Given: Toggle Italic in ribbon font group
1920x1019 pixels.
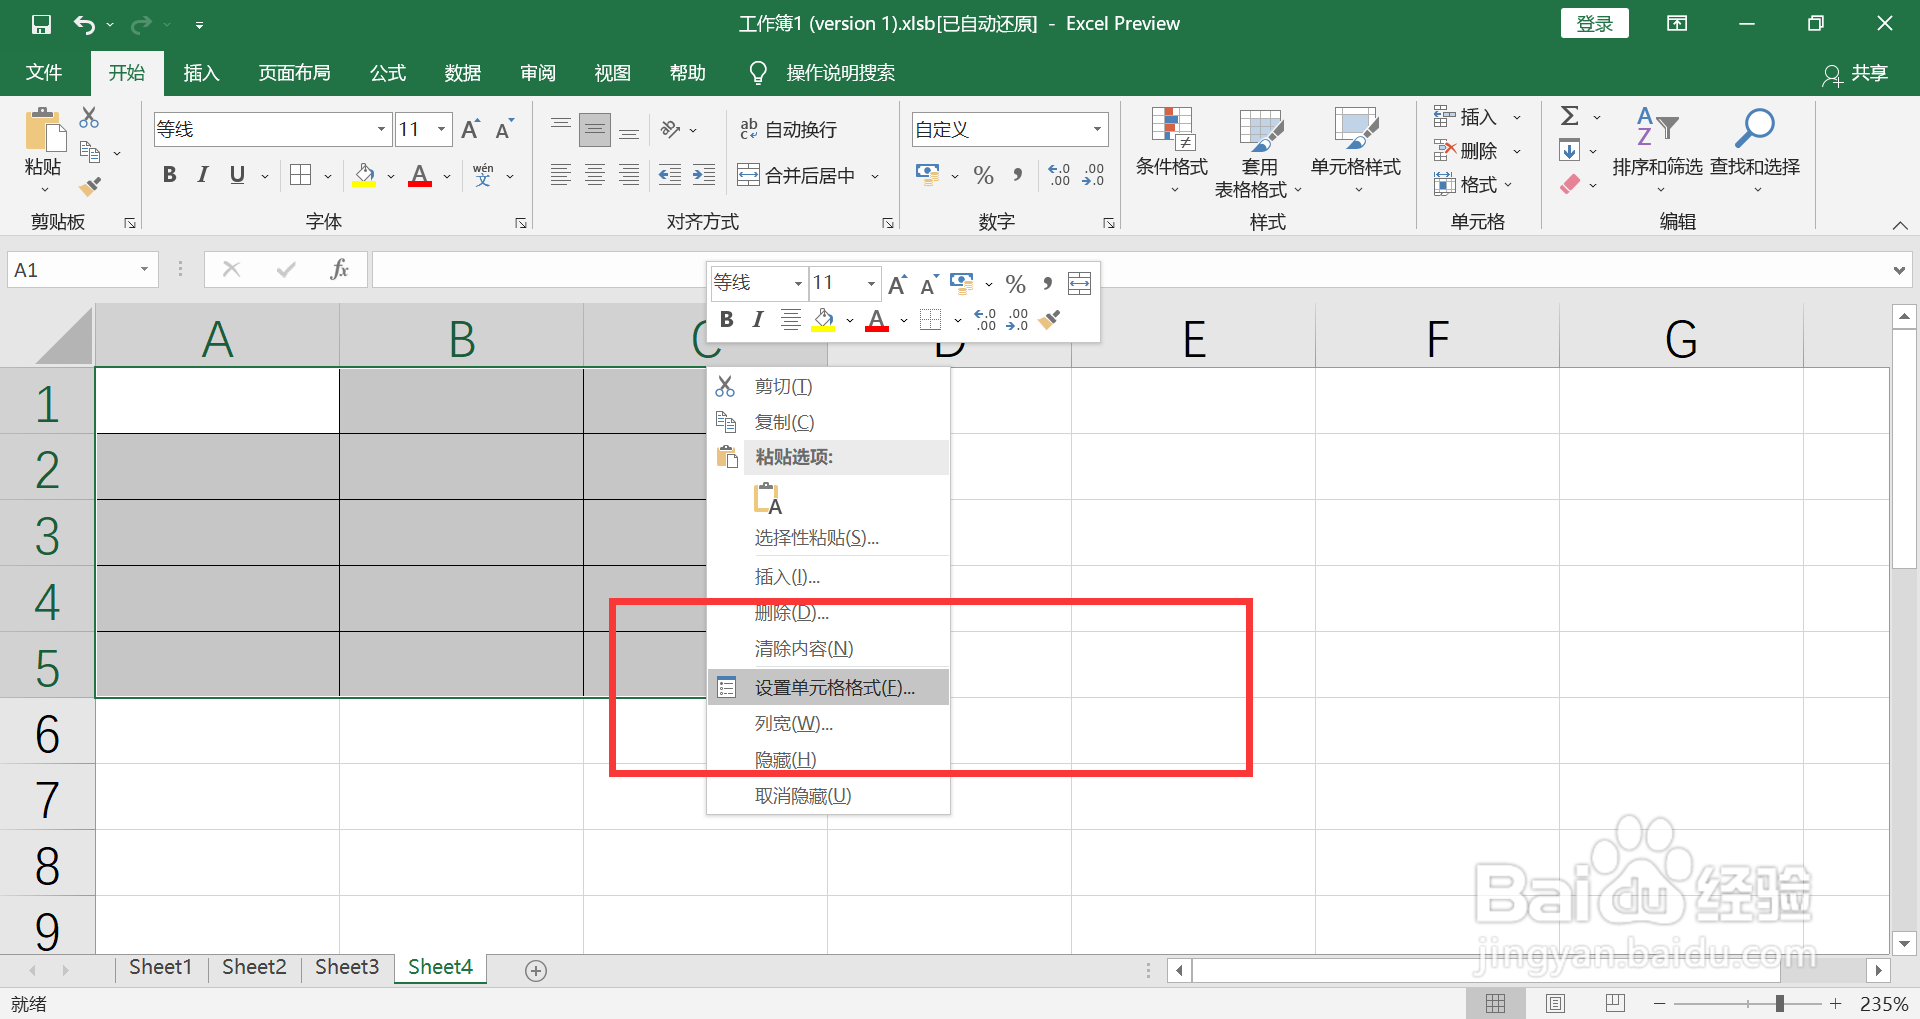Looking at the screenshot, I should pos(203,175).
